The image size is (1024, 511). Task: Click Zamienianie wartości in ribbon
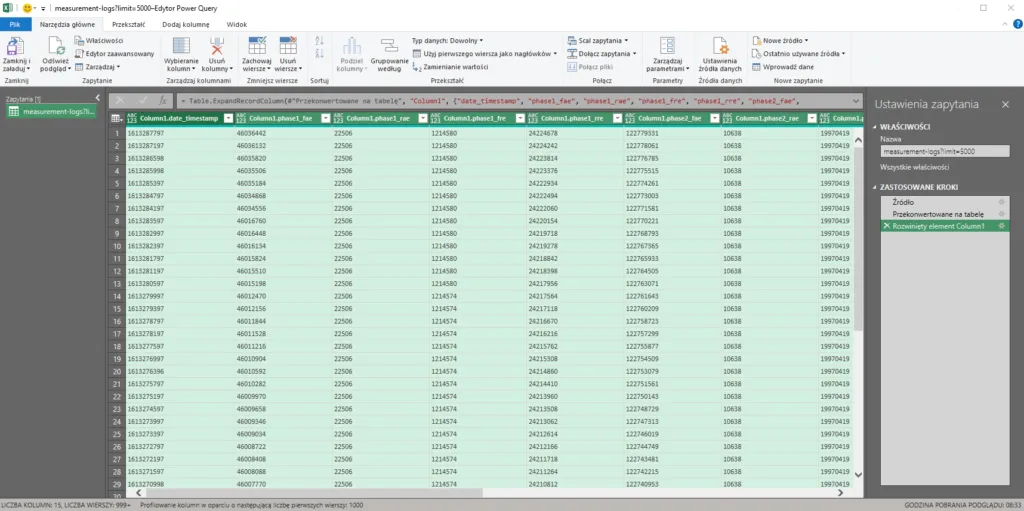point(451,67)
